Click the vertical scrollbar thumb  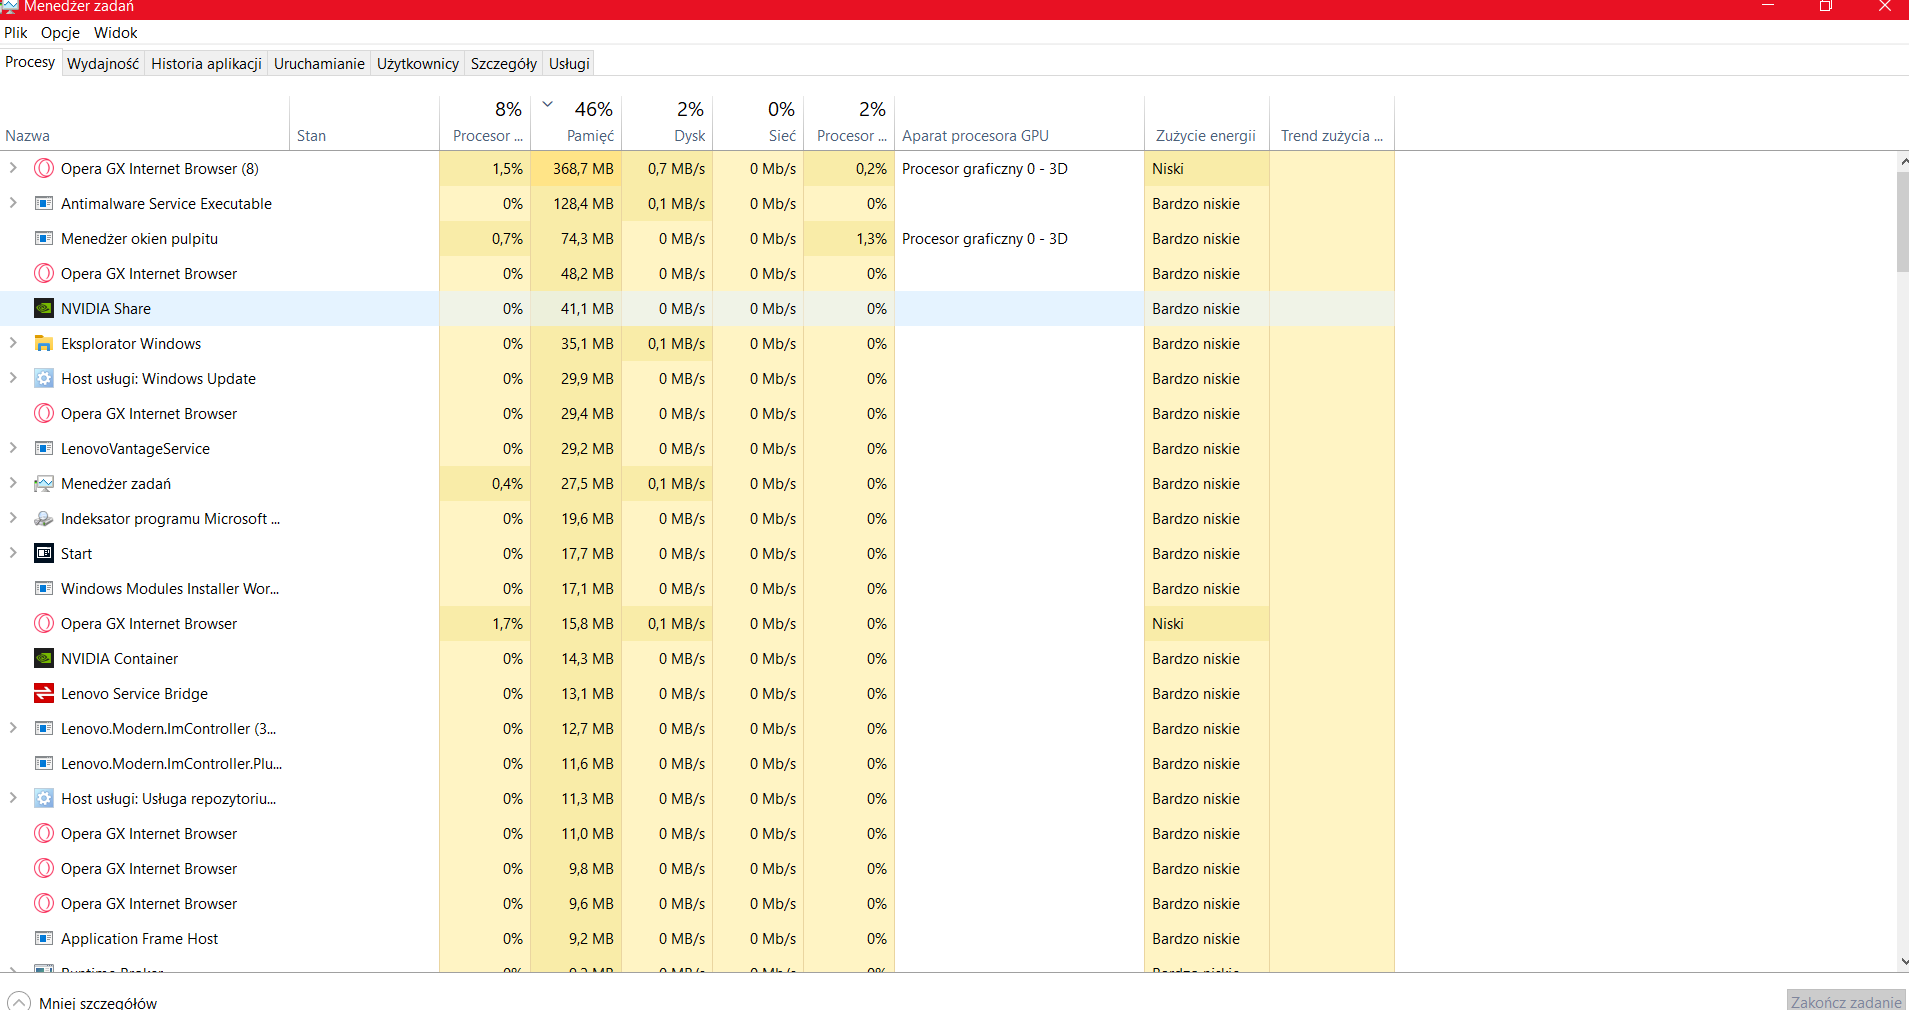coord(1902,222)
